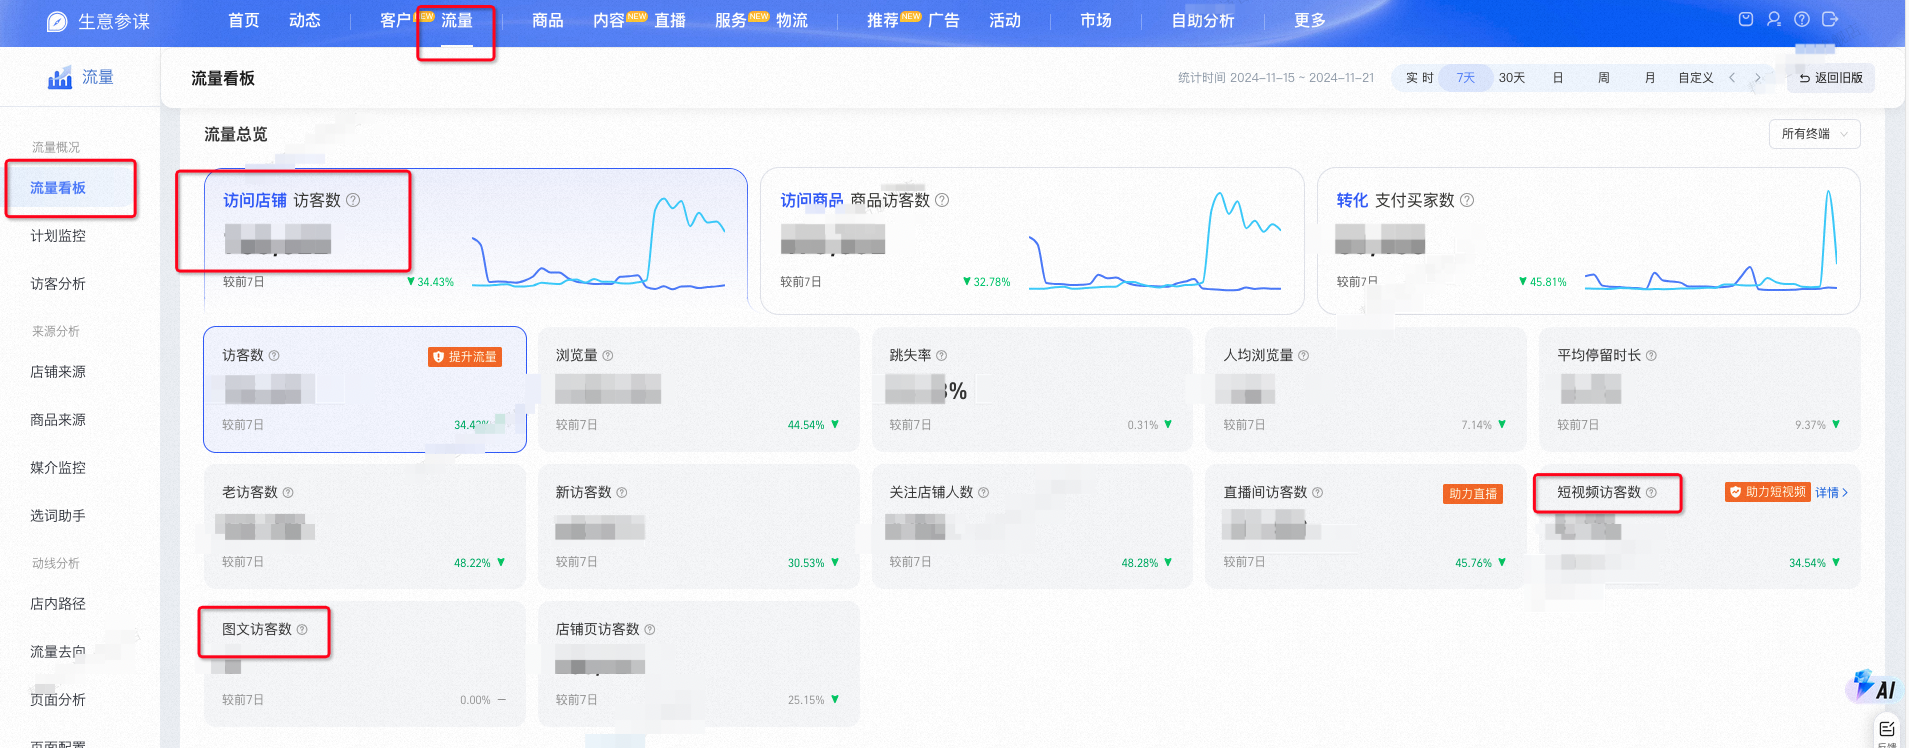Open the 所有终端 dropdown
The width and height of the screenshot is (1909, 748).
[1814, 134]
